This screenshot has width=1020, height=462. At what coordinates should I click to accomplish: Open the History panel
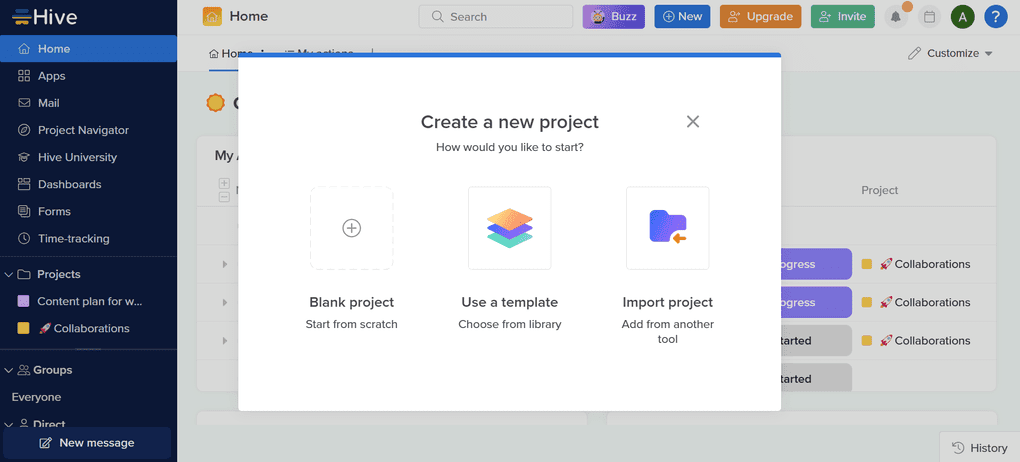pyautogui.click(x=980, y=448)
